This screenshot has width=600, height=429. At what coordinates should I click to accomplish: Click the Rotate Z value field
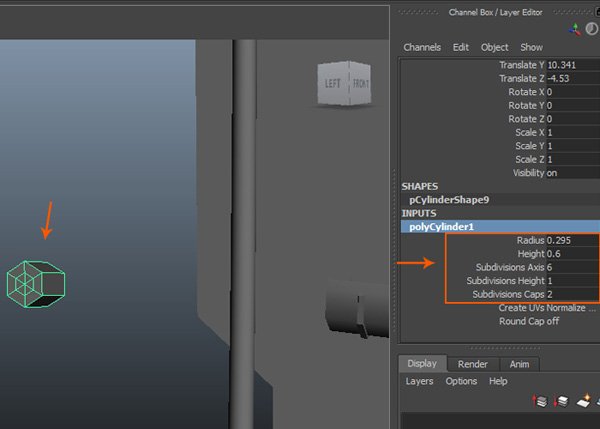573,119
